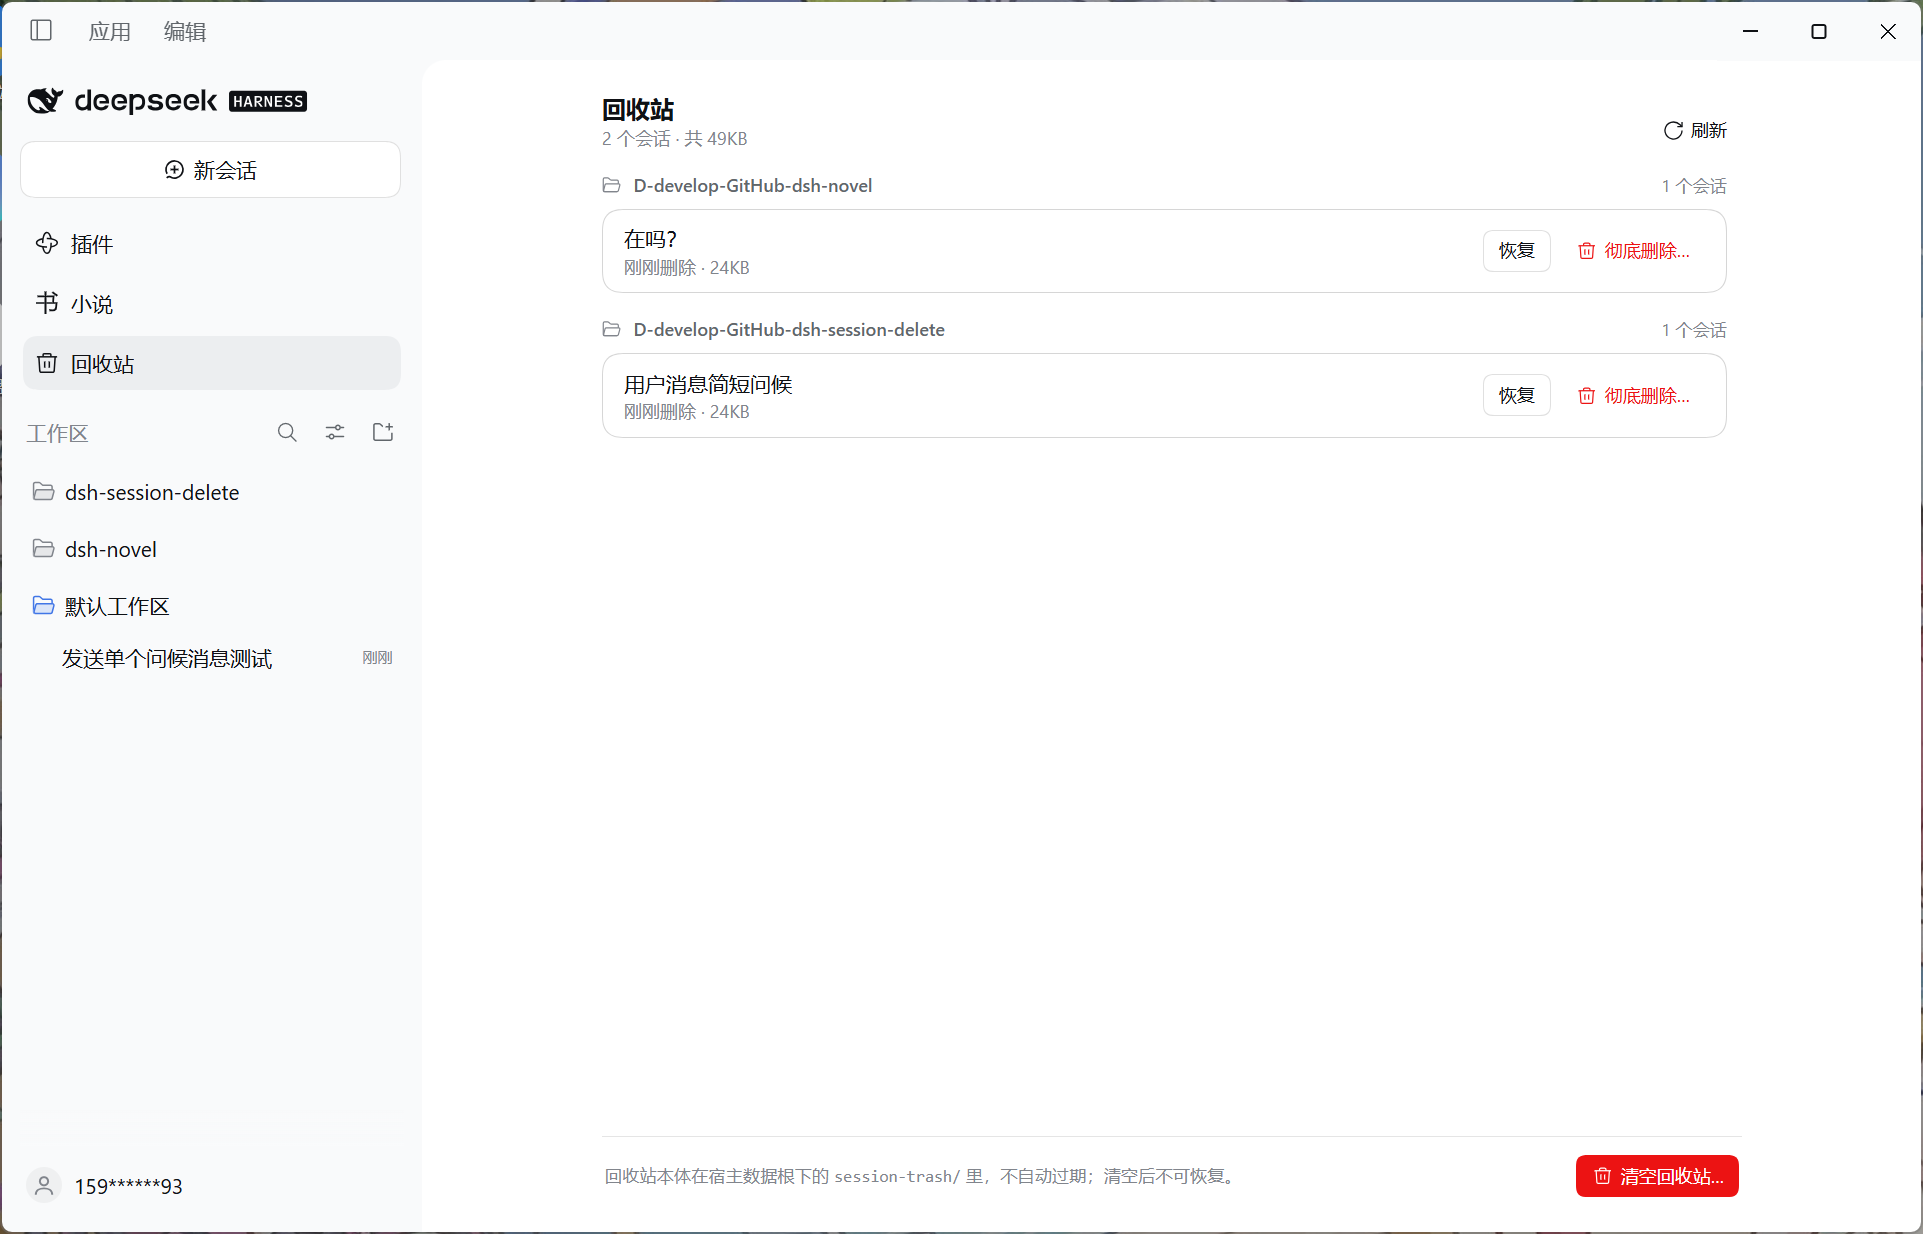The width and height of the screenshot is (1923, 1234).
Task: Minimize the application window
Action: pyautogui.click(x=1750, y=31)
